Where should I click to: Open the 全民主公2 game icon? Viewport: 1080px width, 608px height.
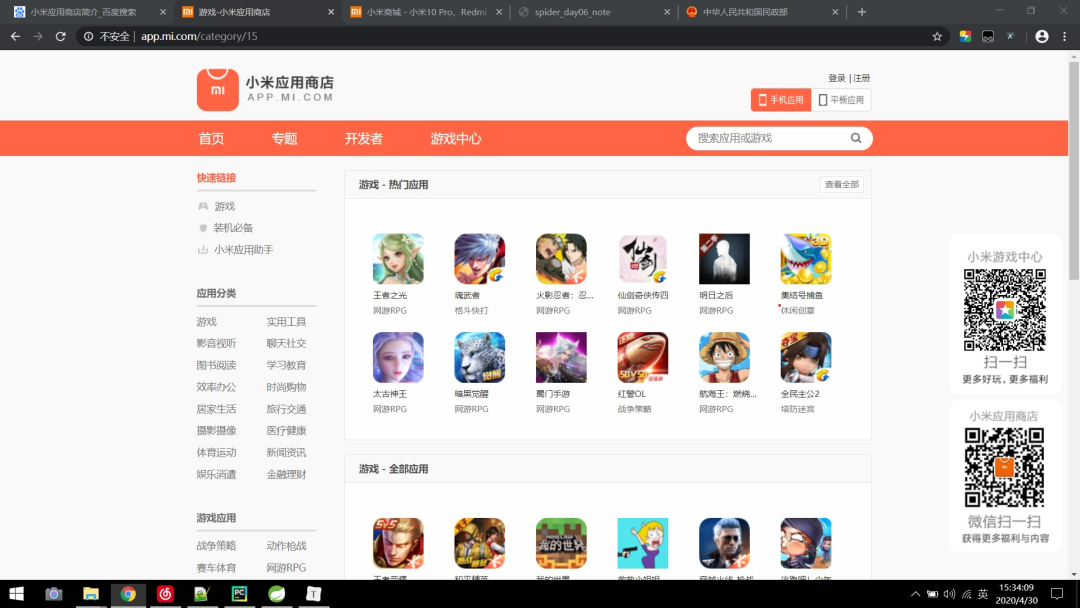tap(806, 357)
